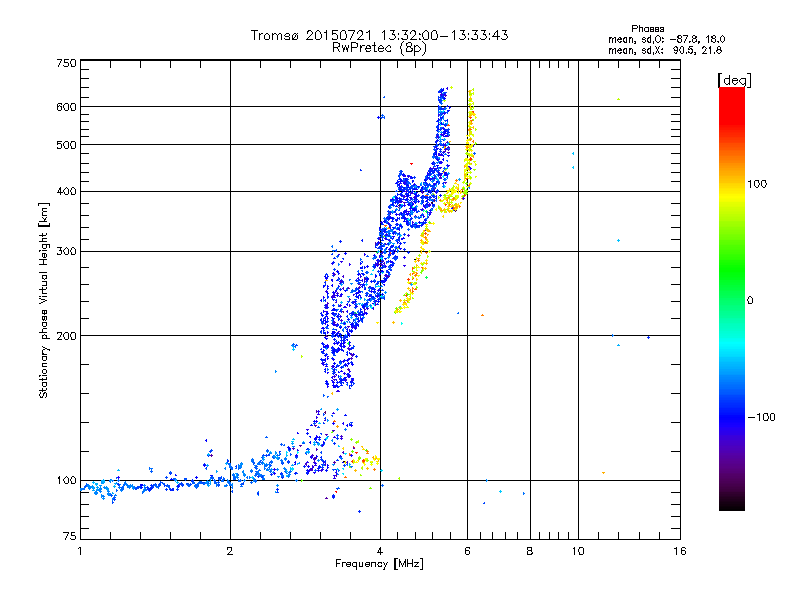Click the x-axis tick label "6"
This screenshot has height=600, width=800.
click(x=467, y=551)
